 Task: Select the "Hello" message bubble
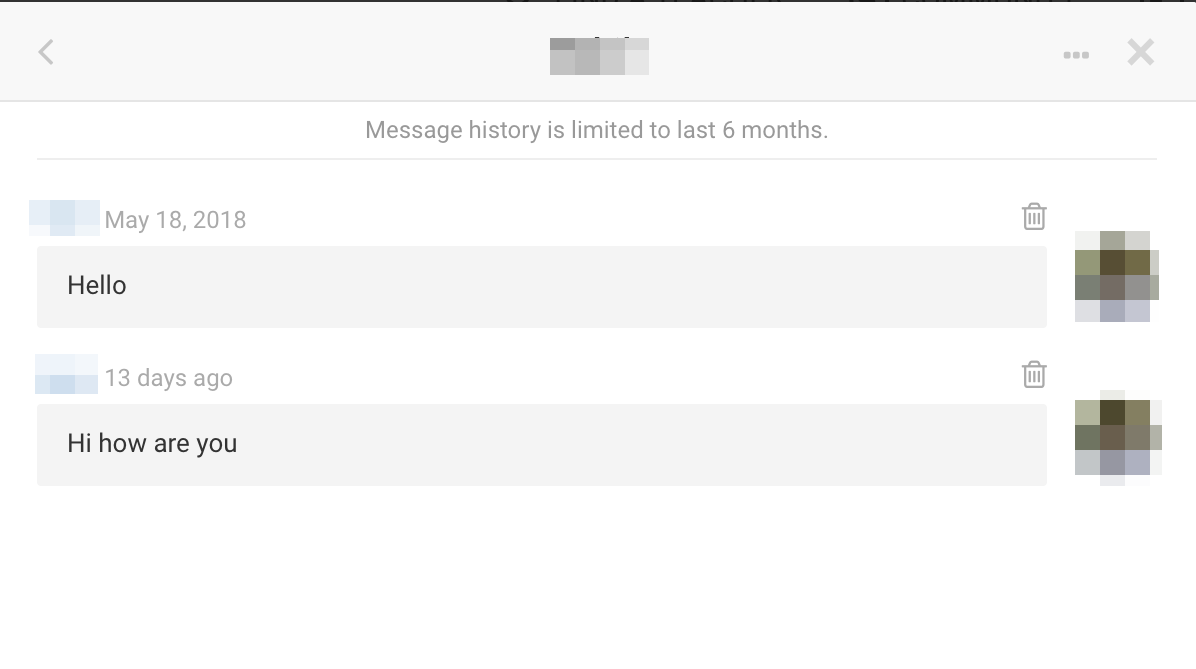click(541, 286)
